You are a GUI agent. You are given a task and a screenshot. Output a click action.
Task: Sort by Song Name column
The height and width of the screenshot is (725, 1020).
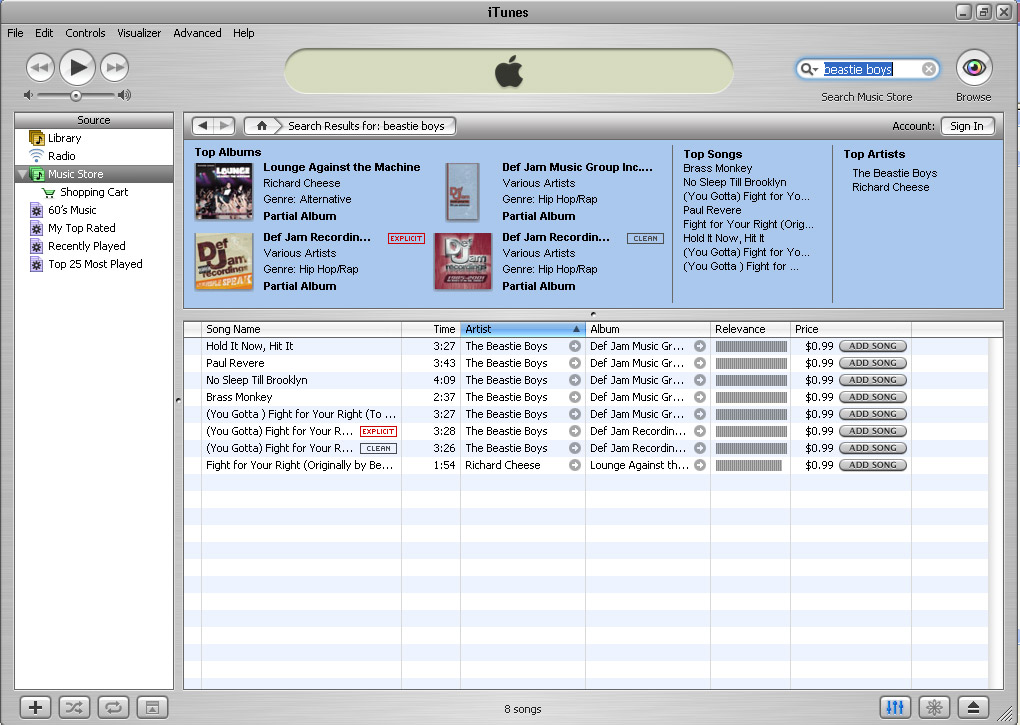[x=301, y=329]
